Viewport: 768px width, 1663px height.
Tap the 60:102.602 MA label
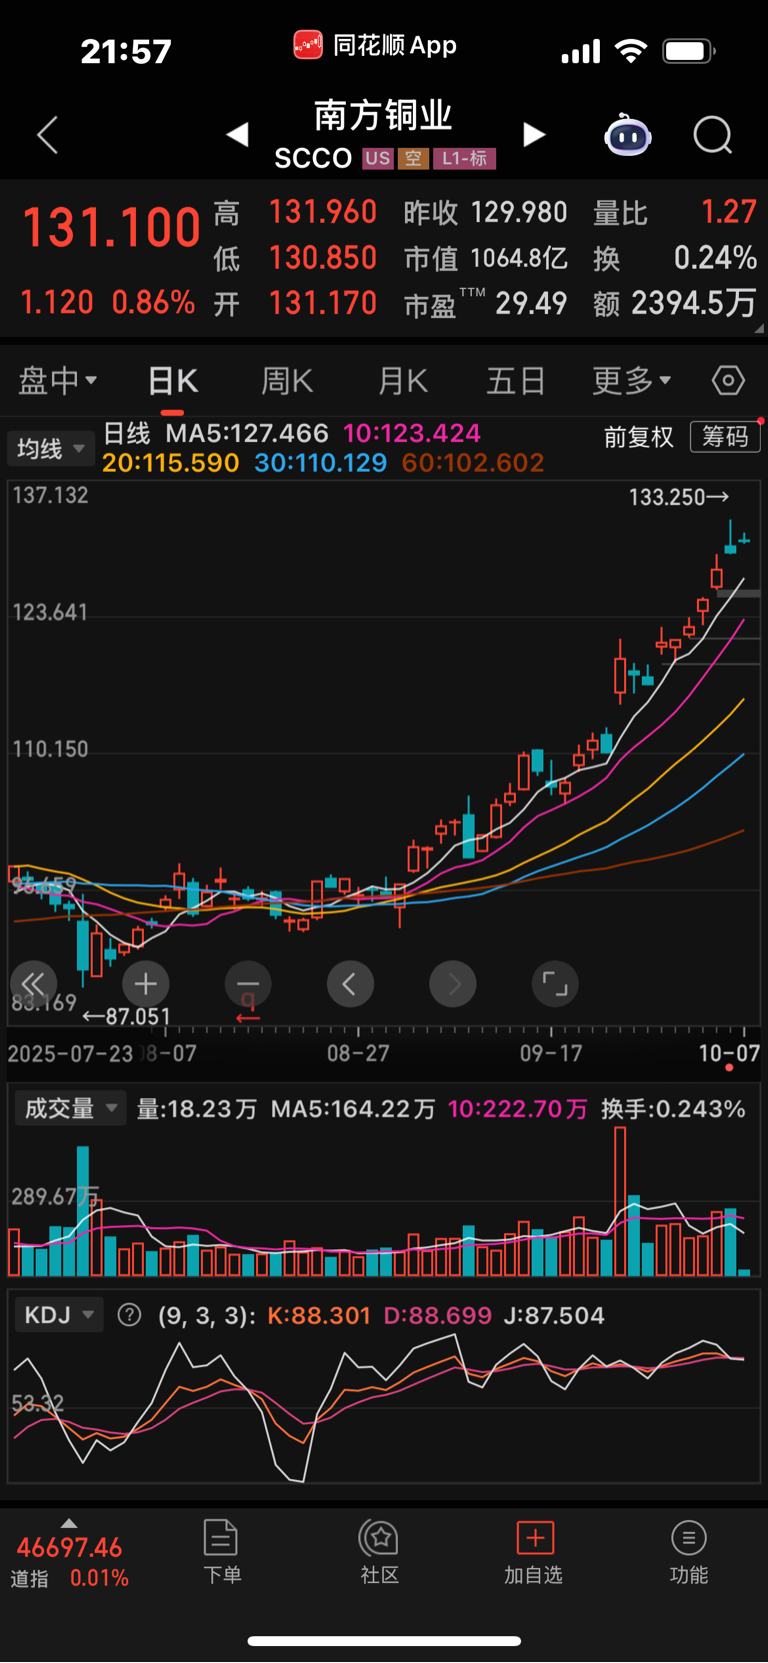click(473, 463)
